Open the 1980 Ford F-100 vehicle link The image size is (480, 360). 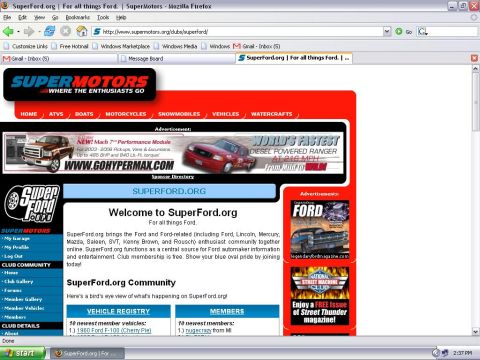point(114,330)
